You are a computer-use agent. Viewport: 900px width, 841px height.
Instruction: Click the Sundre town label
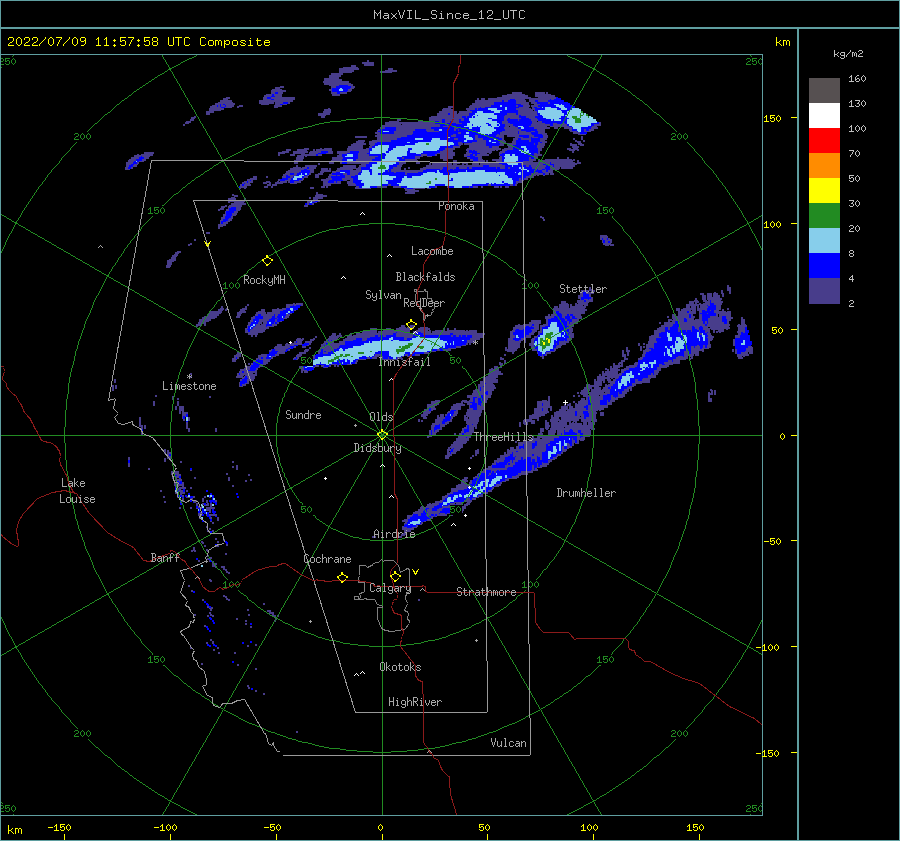point(303,414)
